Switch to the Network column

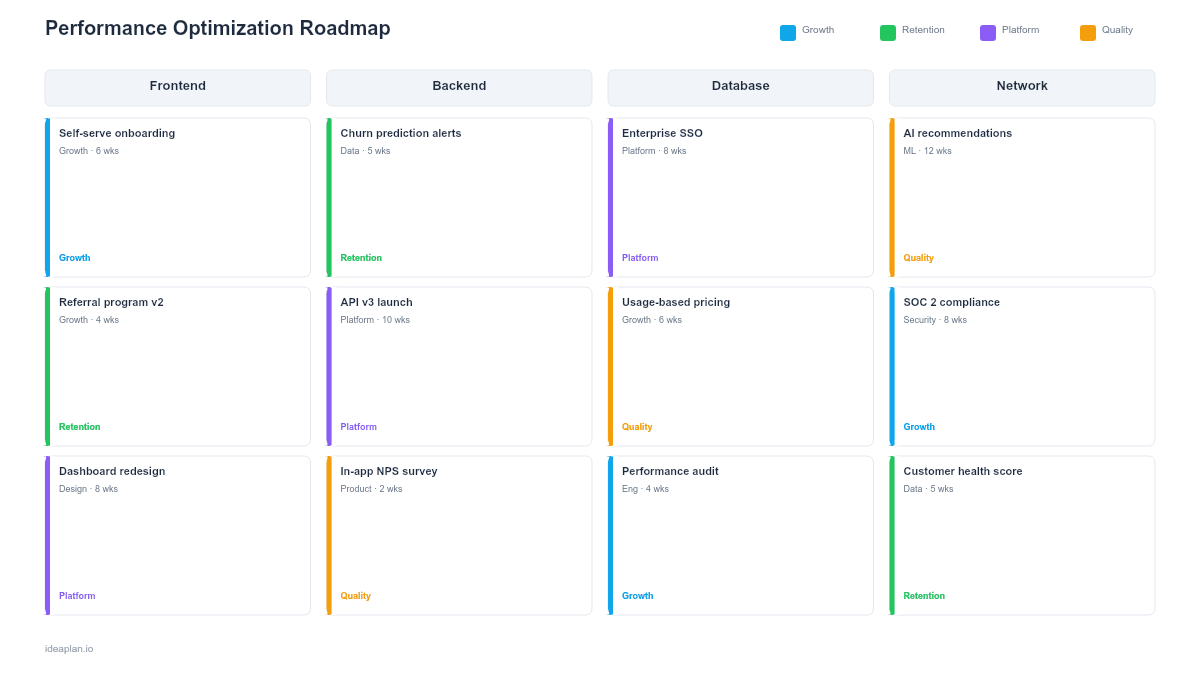click(x=1022, y=87)
